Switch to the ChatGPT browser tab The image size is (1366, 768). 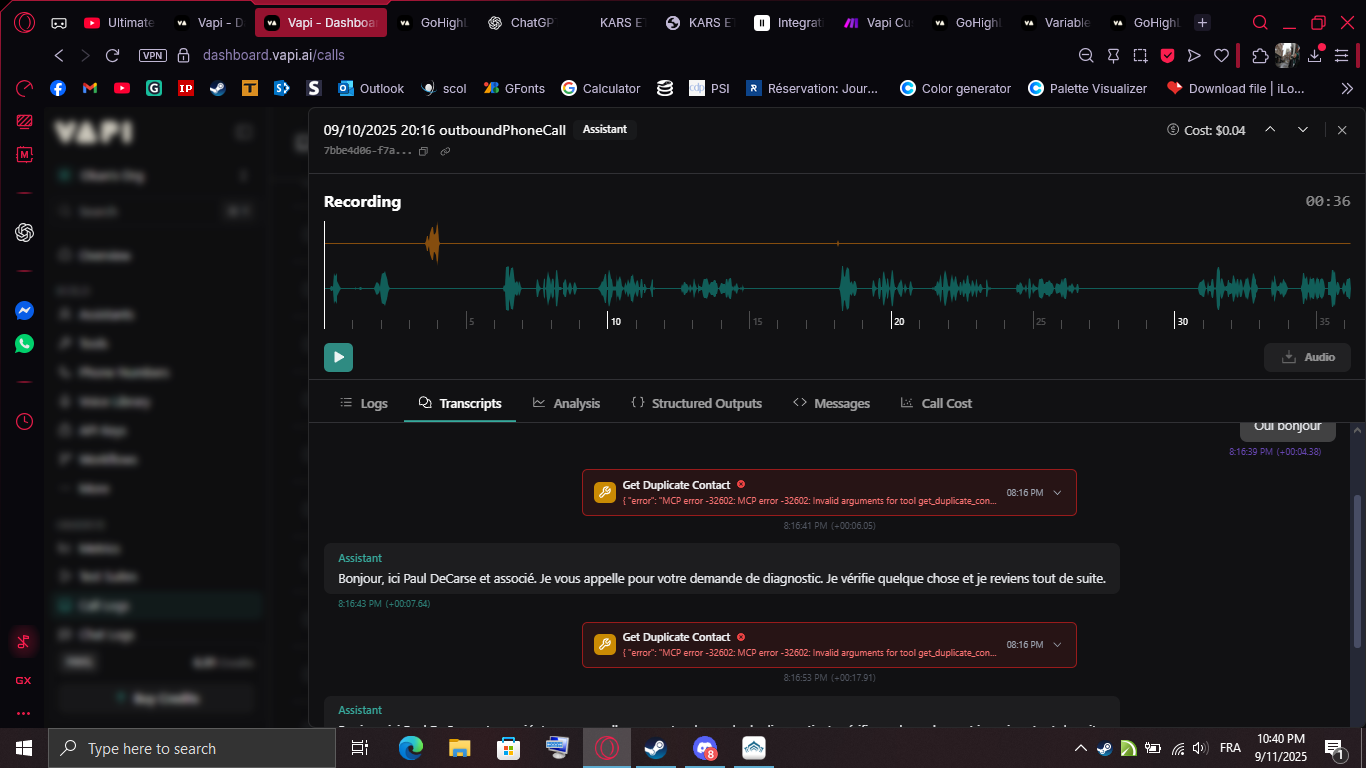click(x=520, y=22)
